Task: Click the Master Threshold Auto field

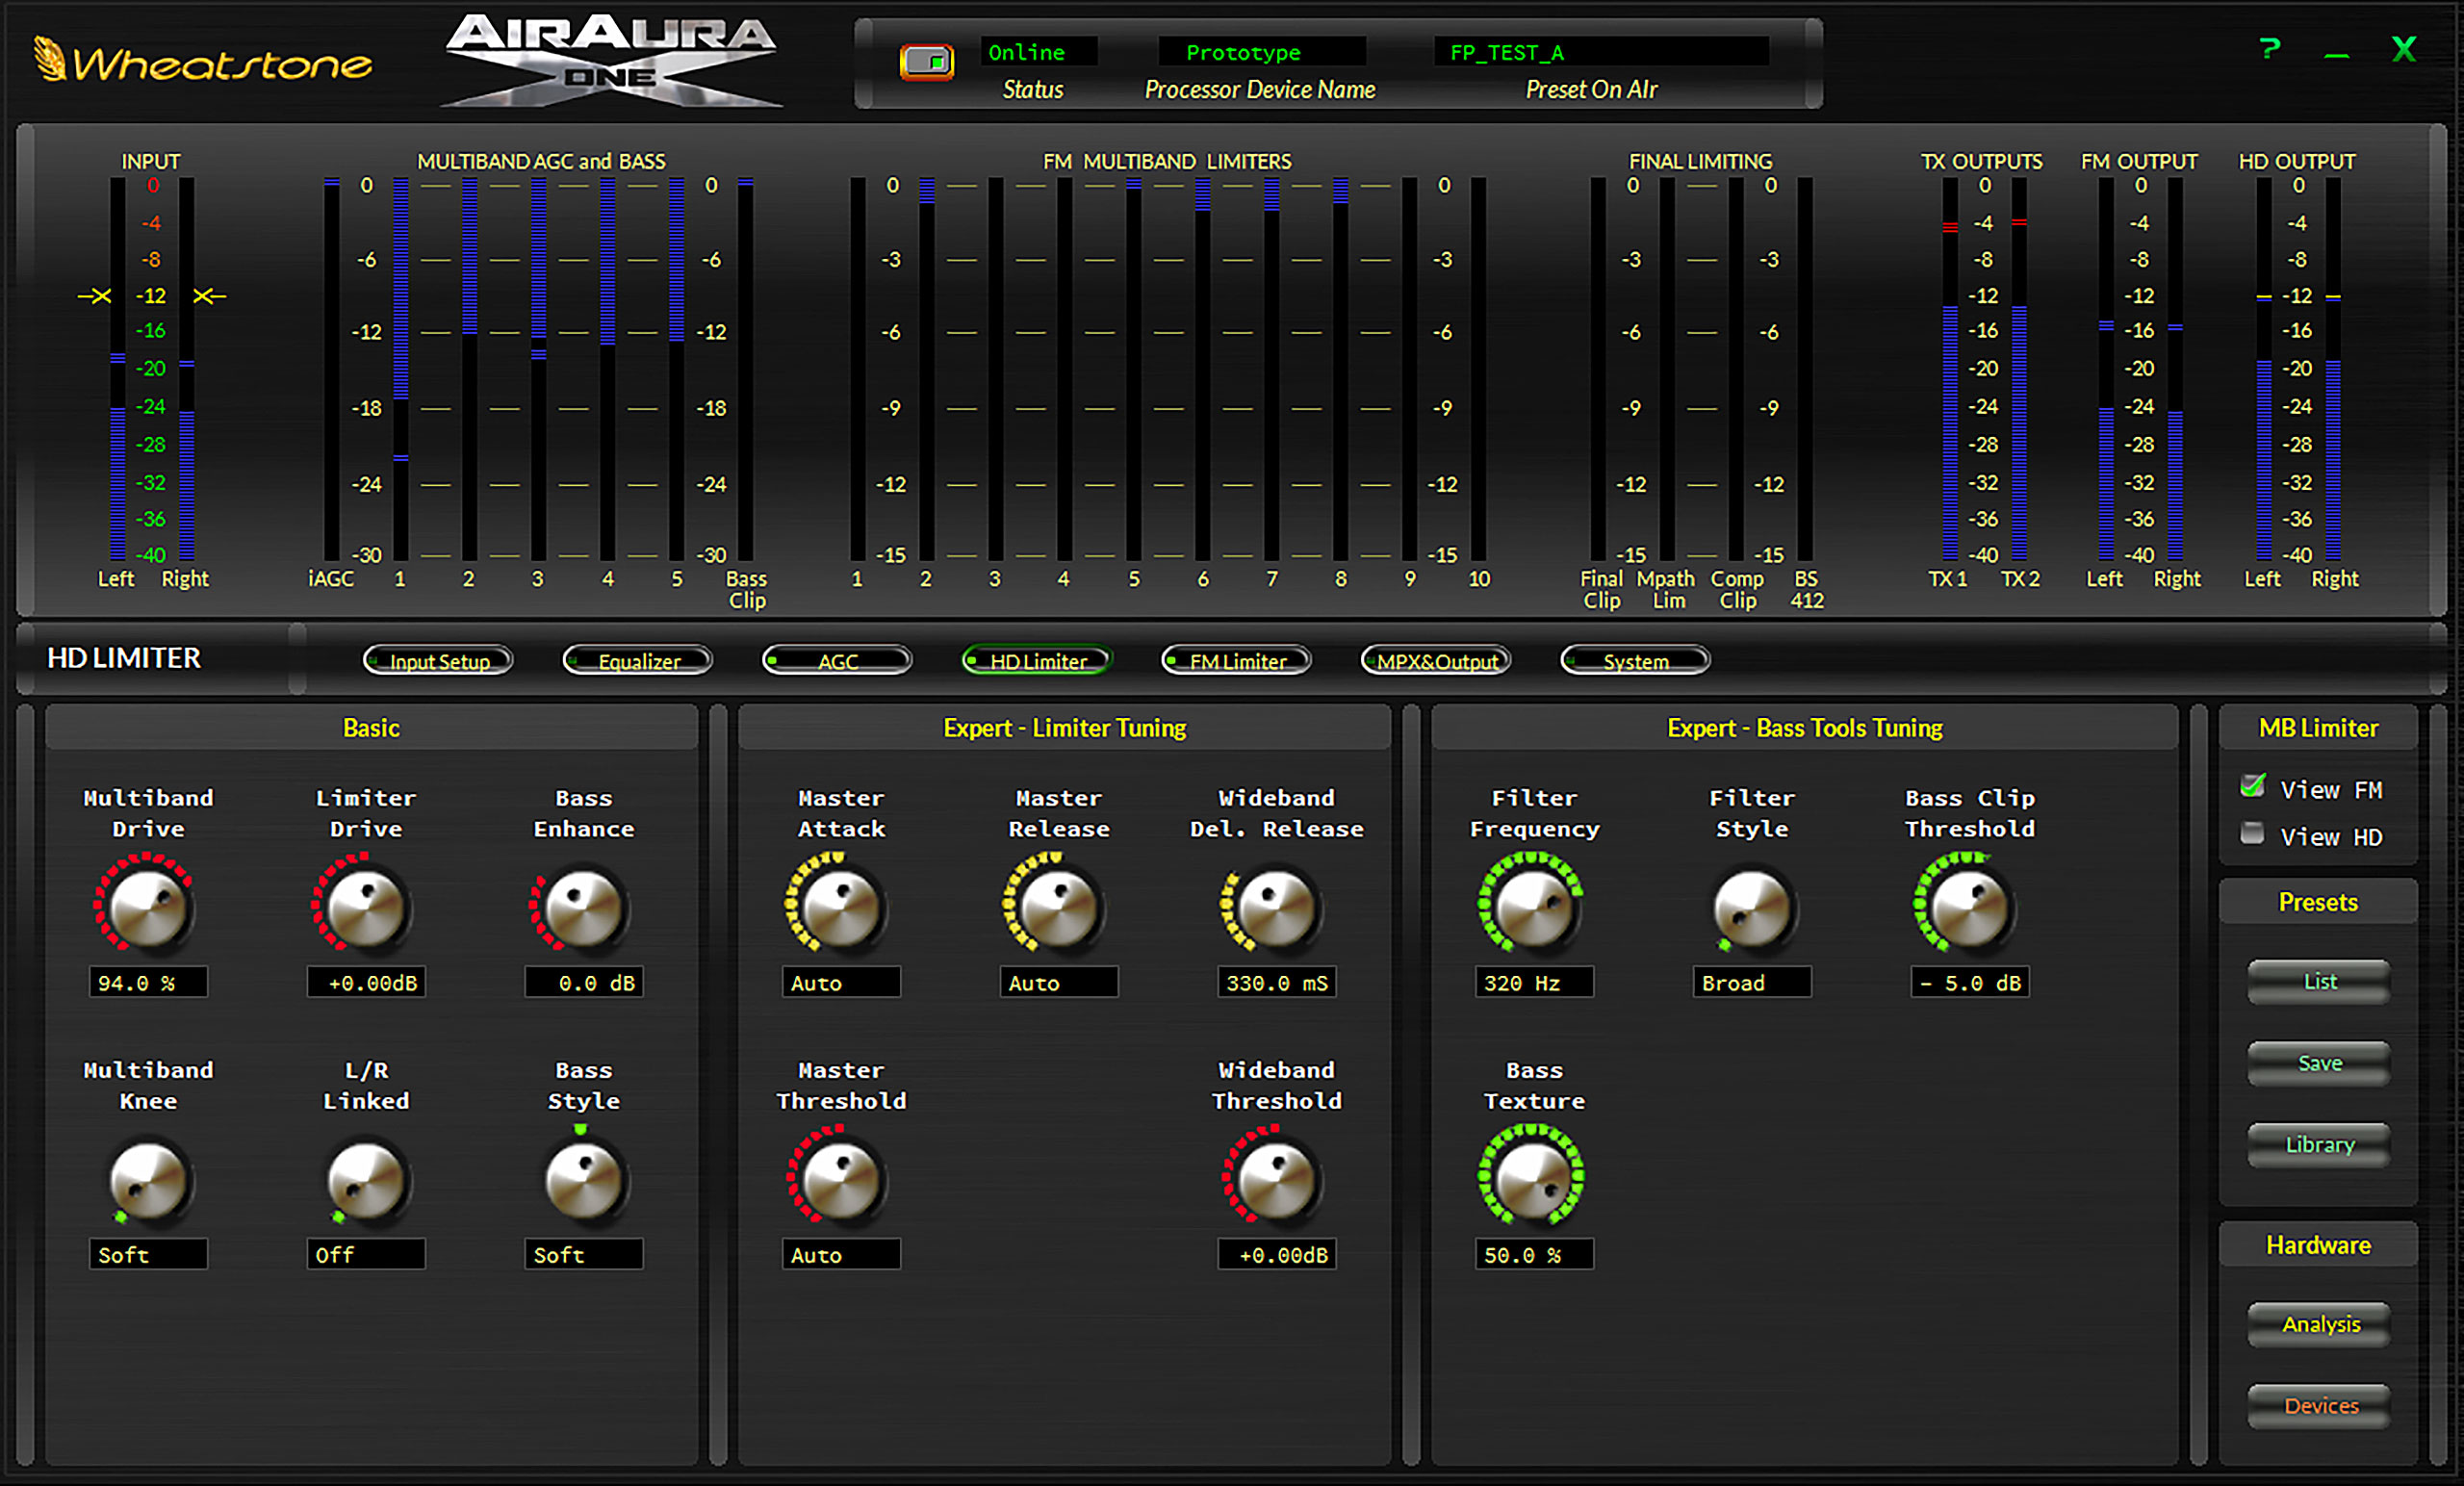Action: pyautogui.click(x=841, y=1254)
